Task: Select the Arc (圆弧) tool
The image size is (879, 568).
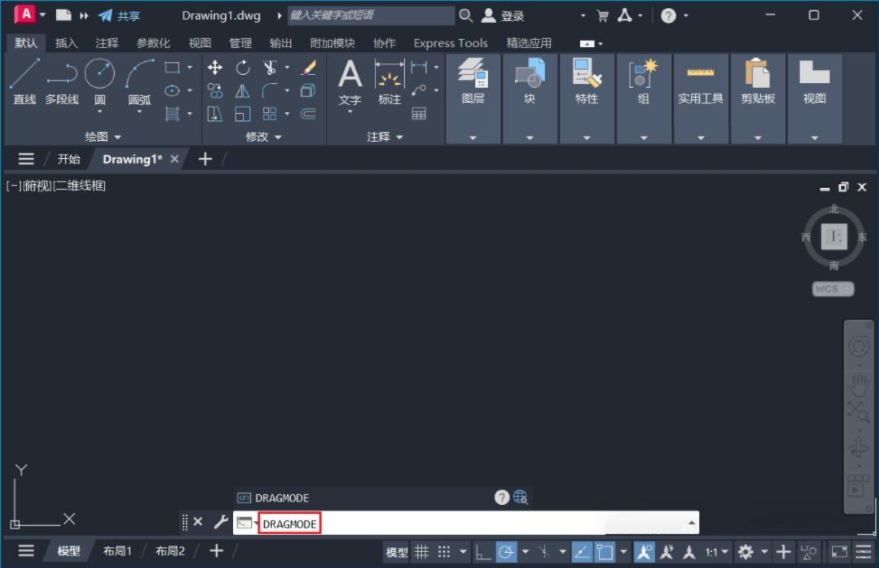Action: pyautogui.click(x=139, y=82)
